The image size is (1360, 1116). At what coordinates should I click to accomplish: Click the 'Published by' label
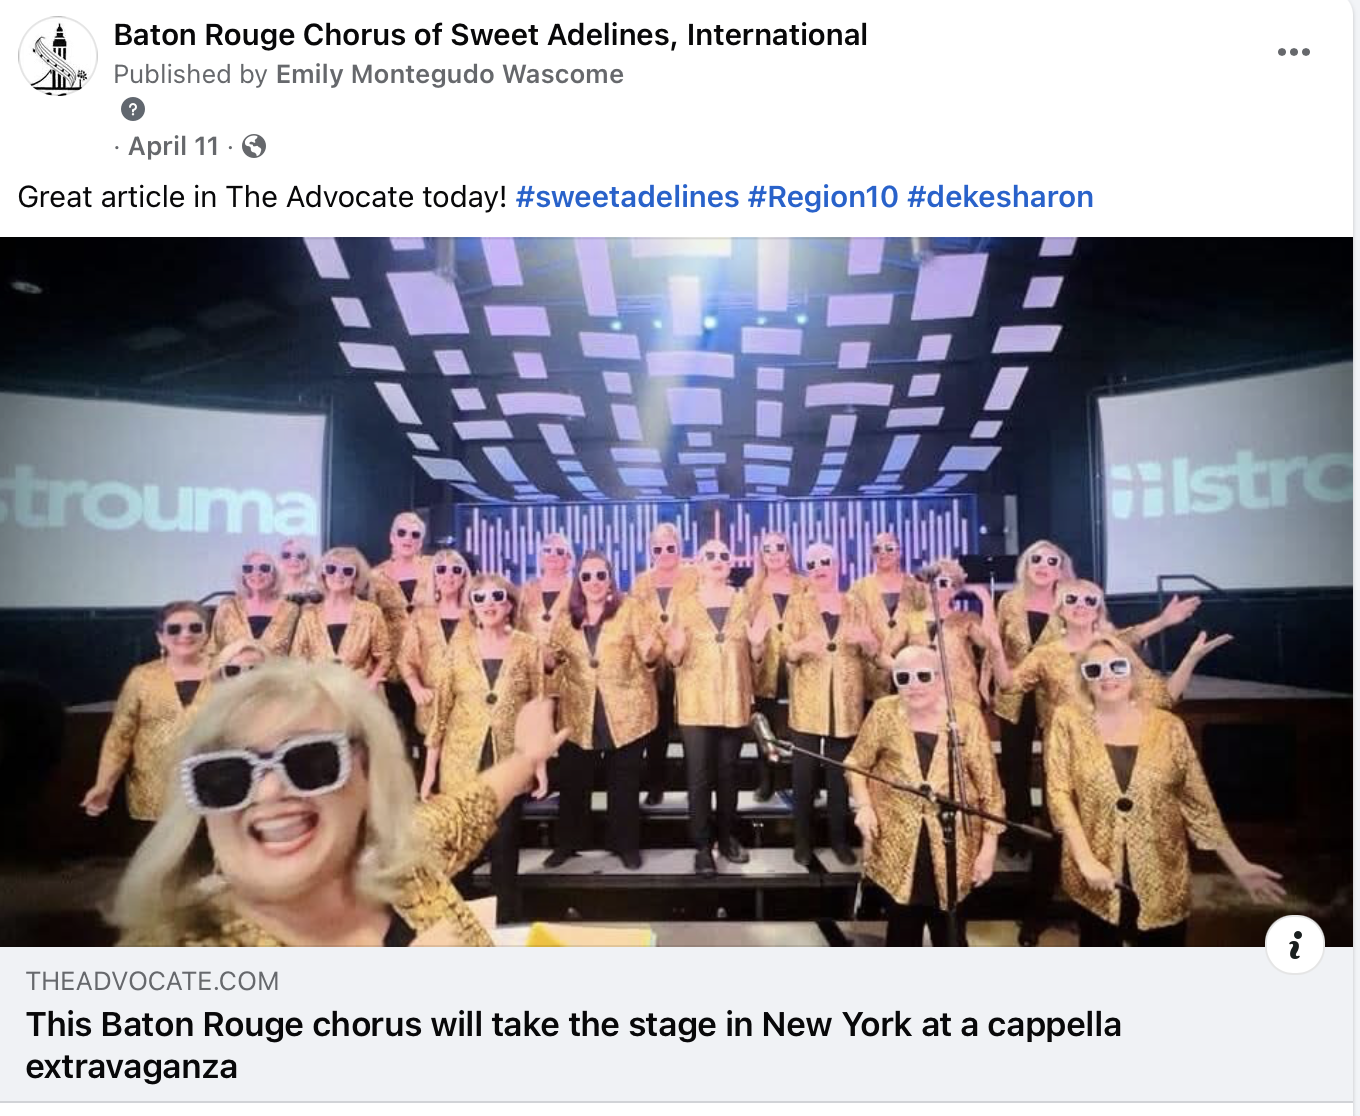click(190, 74)
